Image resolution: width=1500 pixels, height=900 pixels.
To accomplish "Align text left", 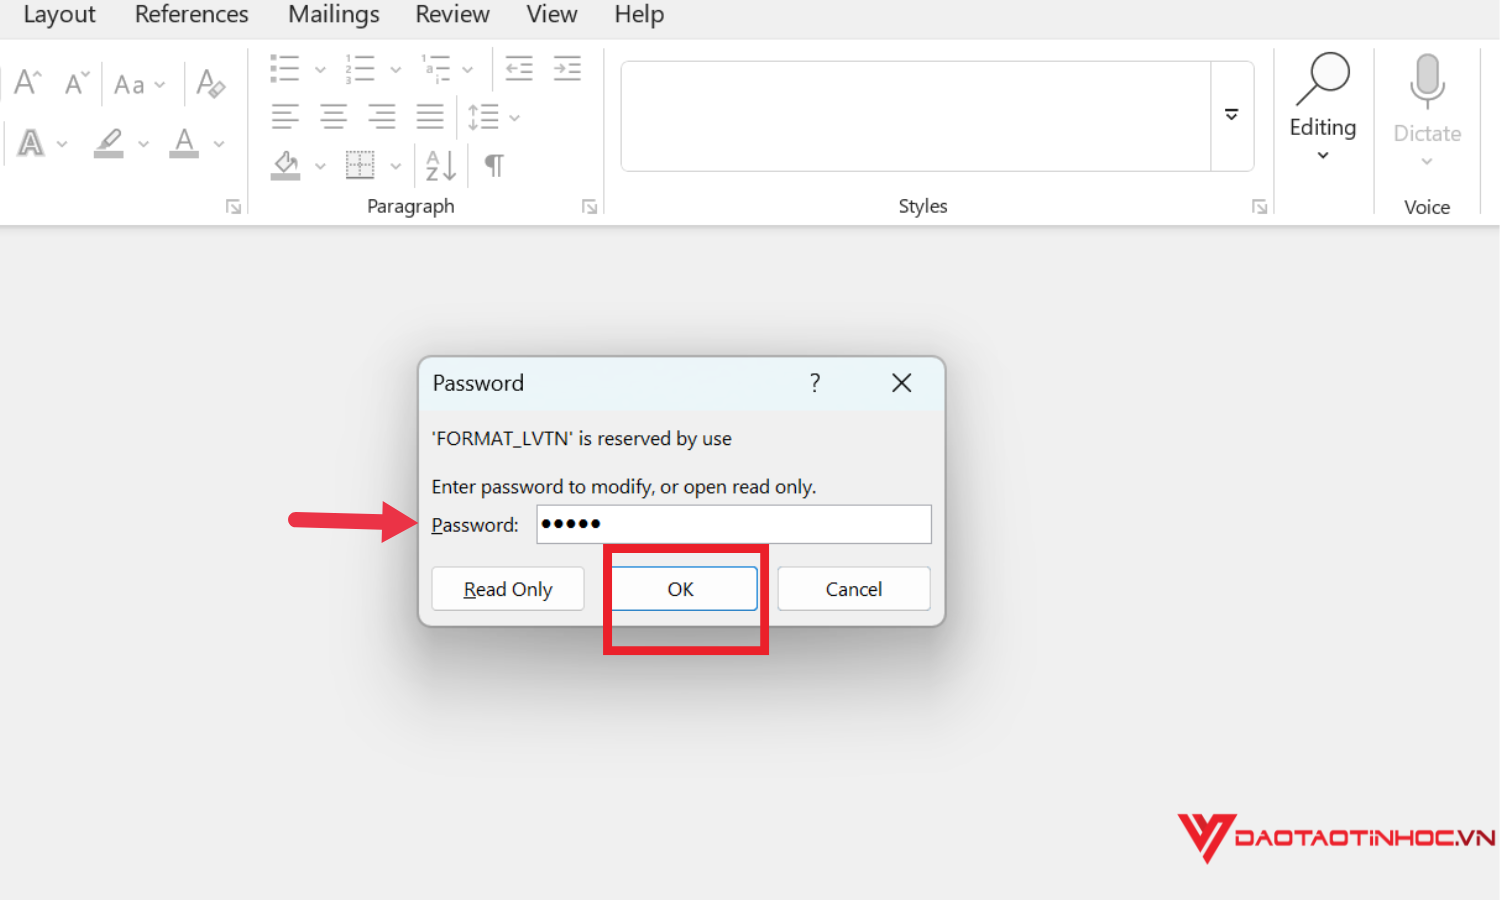I will tap(285, 117).
